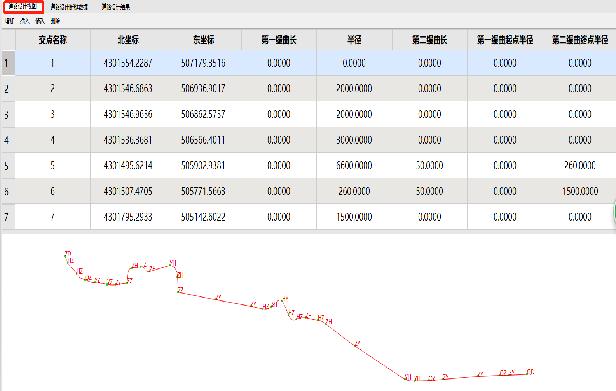
Task: Click the 半径 cell 2000.0000 in row 2
Action: 354,88
